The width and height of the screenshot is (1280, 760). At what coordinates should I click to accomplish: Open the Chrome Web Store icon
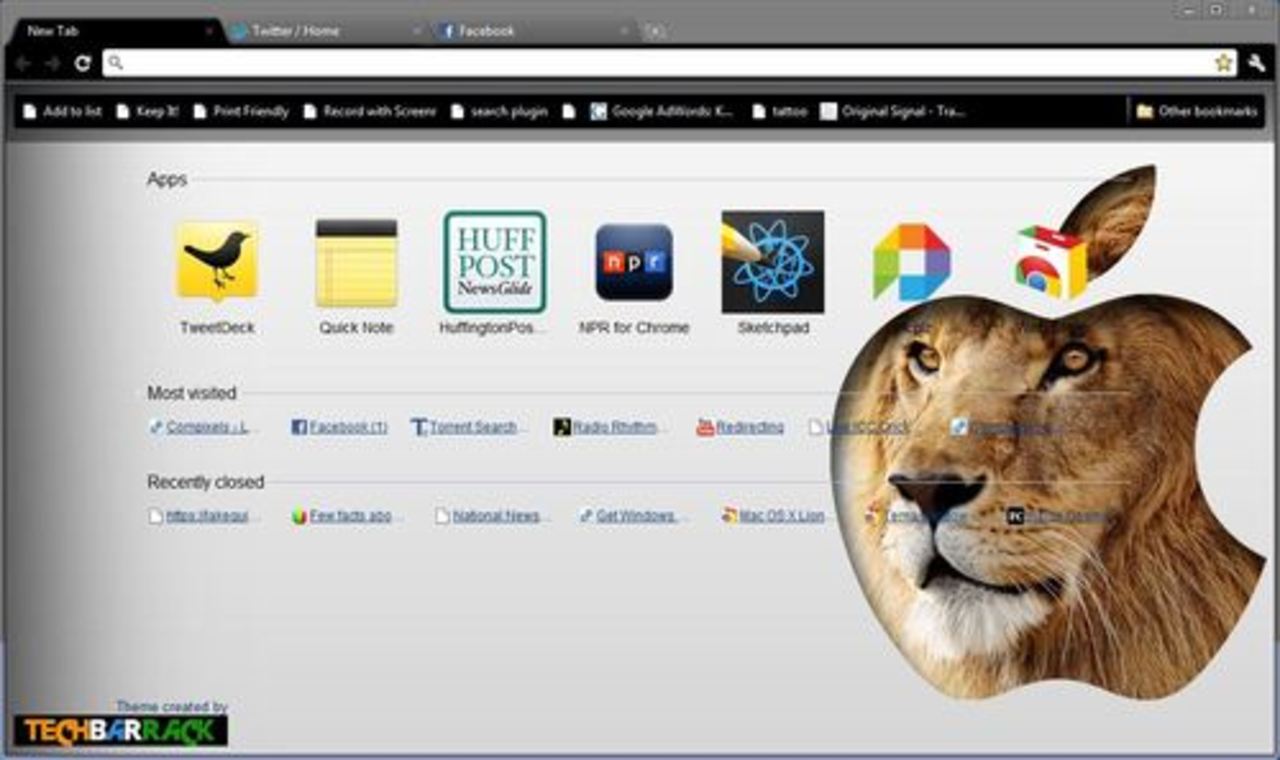pyautogui.click(x=1050, y=262)
